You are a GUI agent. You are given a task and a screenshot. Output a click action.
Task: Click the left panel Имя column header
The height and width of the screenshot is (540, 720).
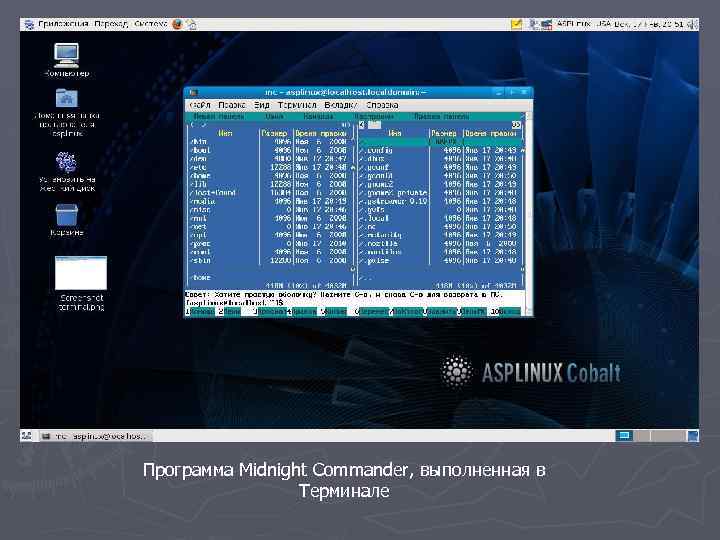pos(225,133)
